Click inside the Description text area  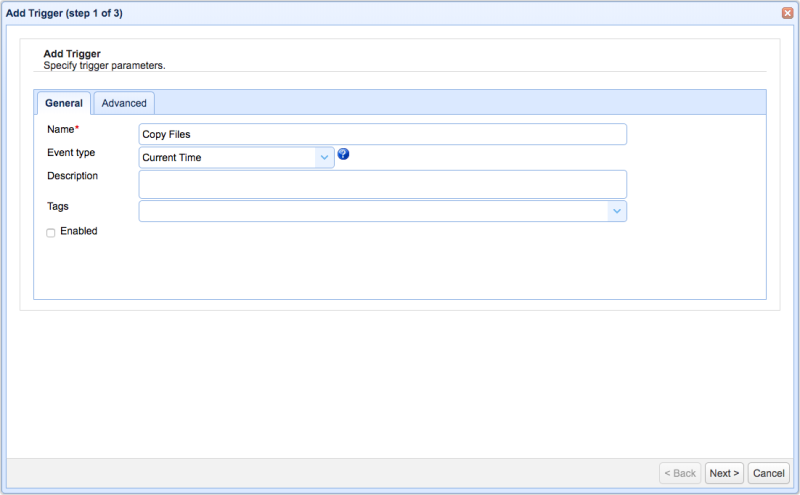click(383, 184)
